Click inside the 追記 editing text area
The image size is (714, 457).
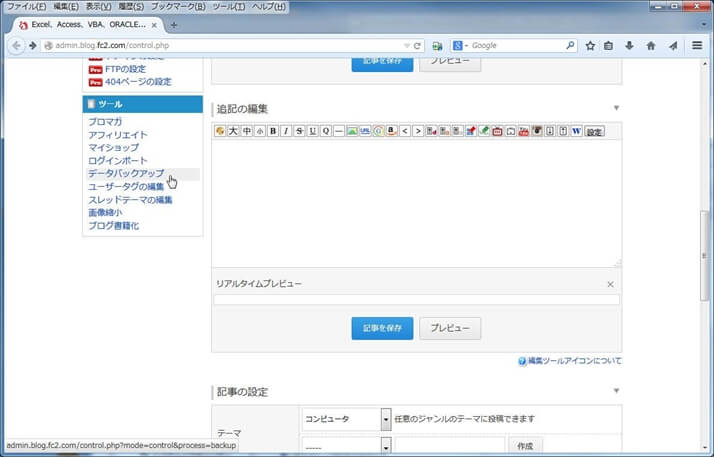pyautogui.click(x=416, y=203)
